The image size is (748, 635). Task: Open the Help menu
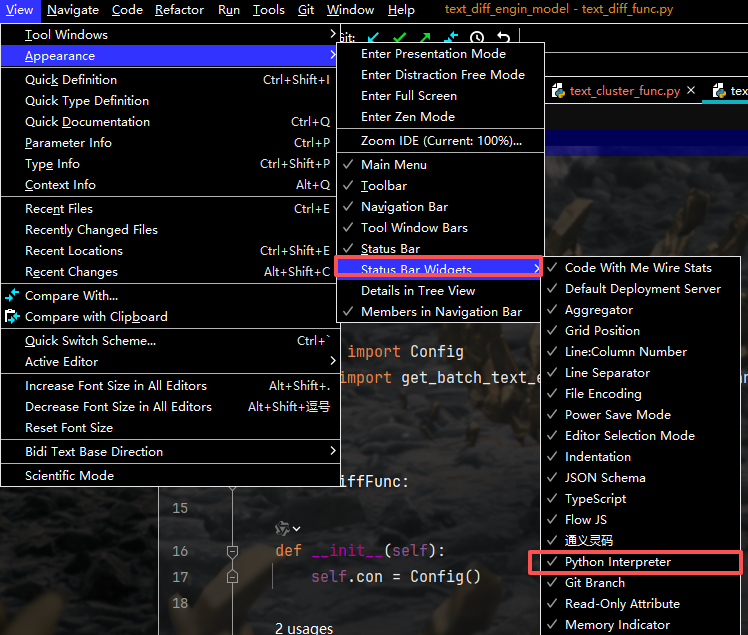[x=401, y=10]
